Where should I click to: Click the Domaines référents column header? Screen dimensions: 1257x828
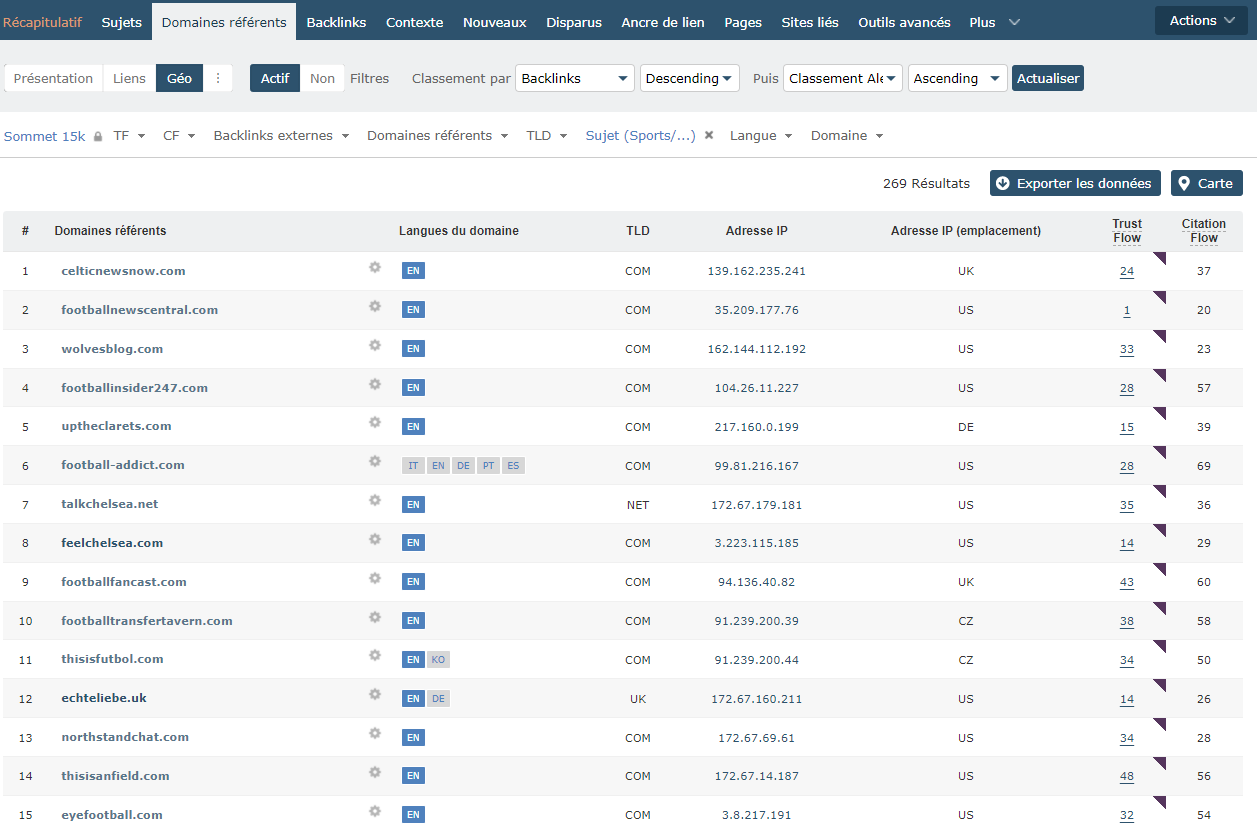click(x=110, y=231)
